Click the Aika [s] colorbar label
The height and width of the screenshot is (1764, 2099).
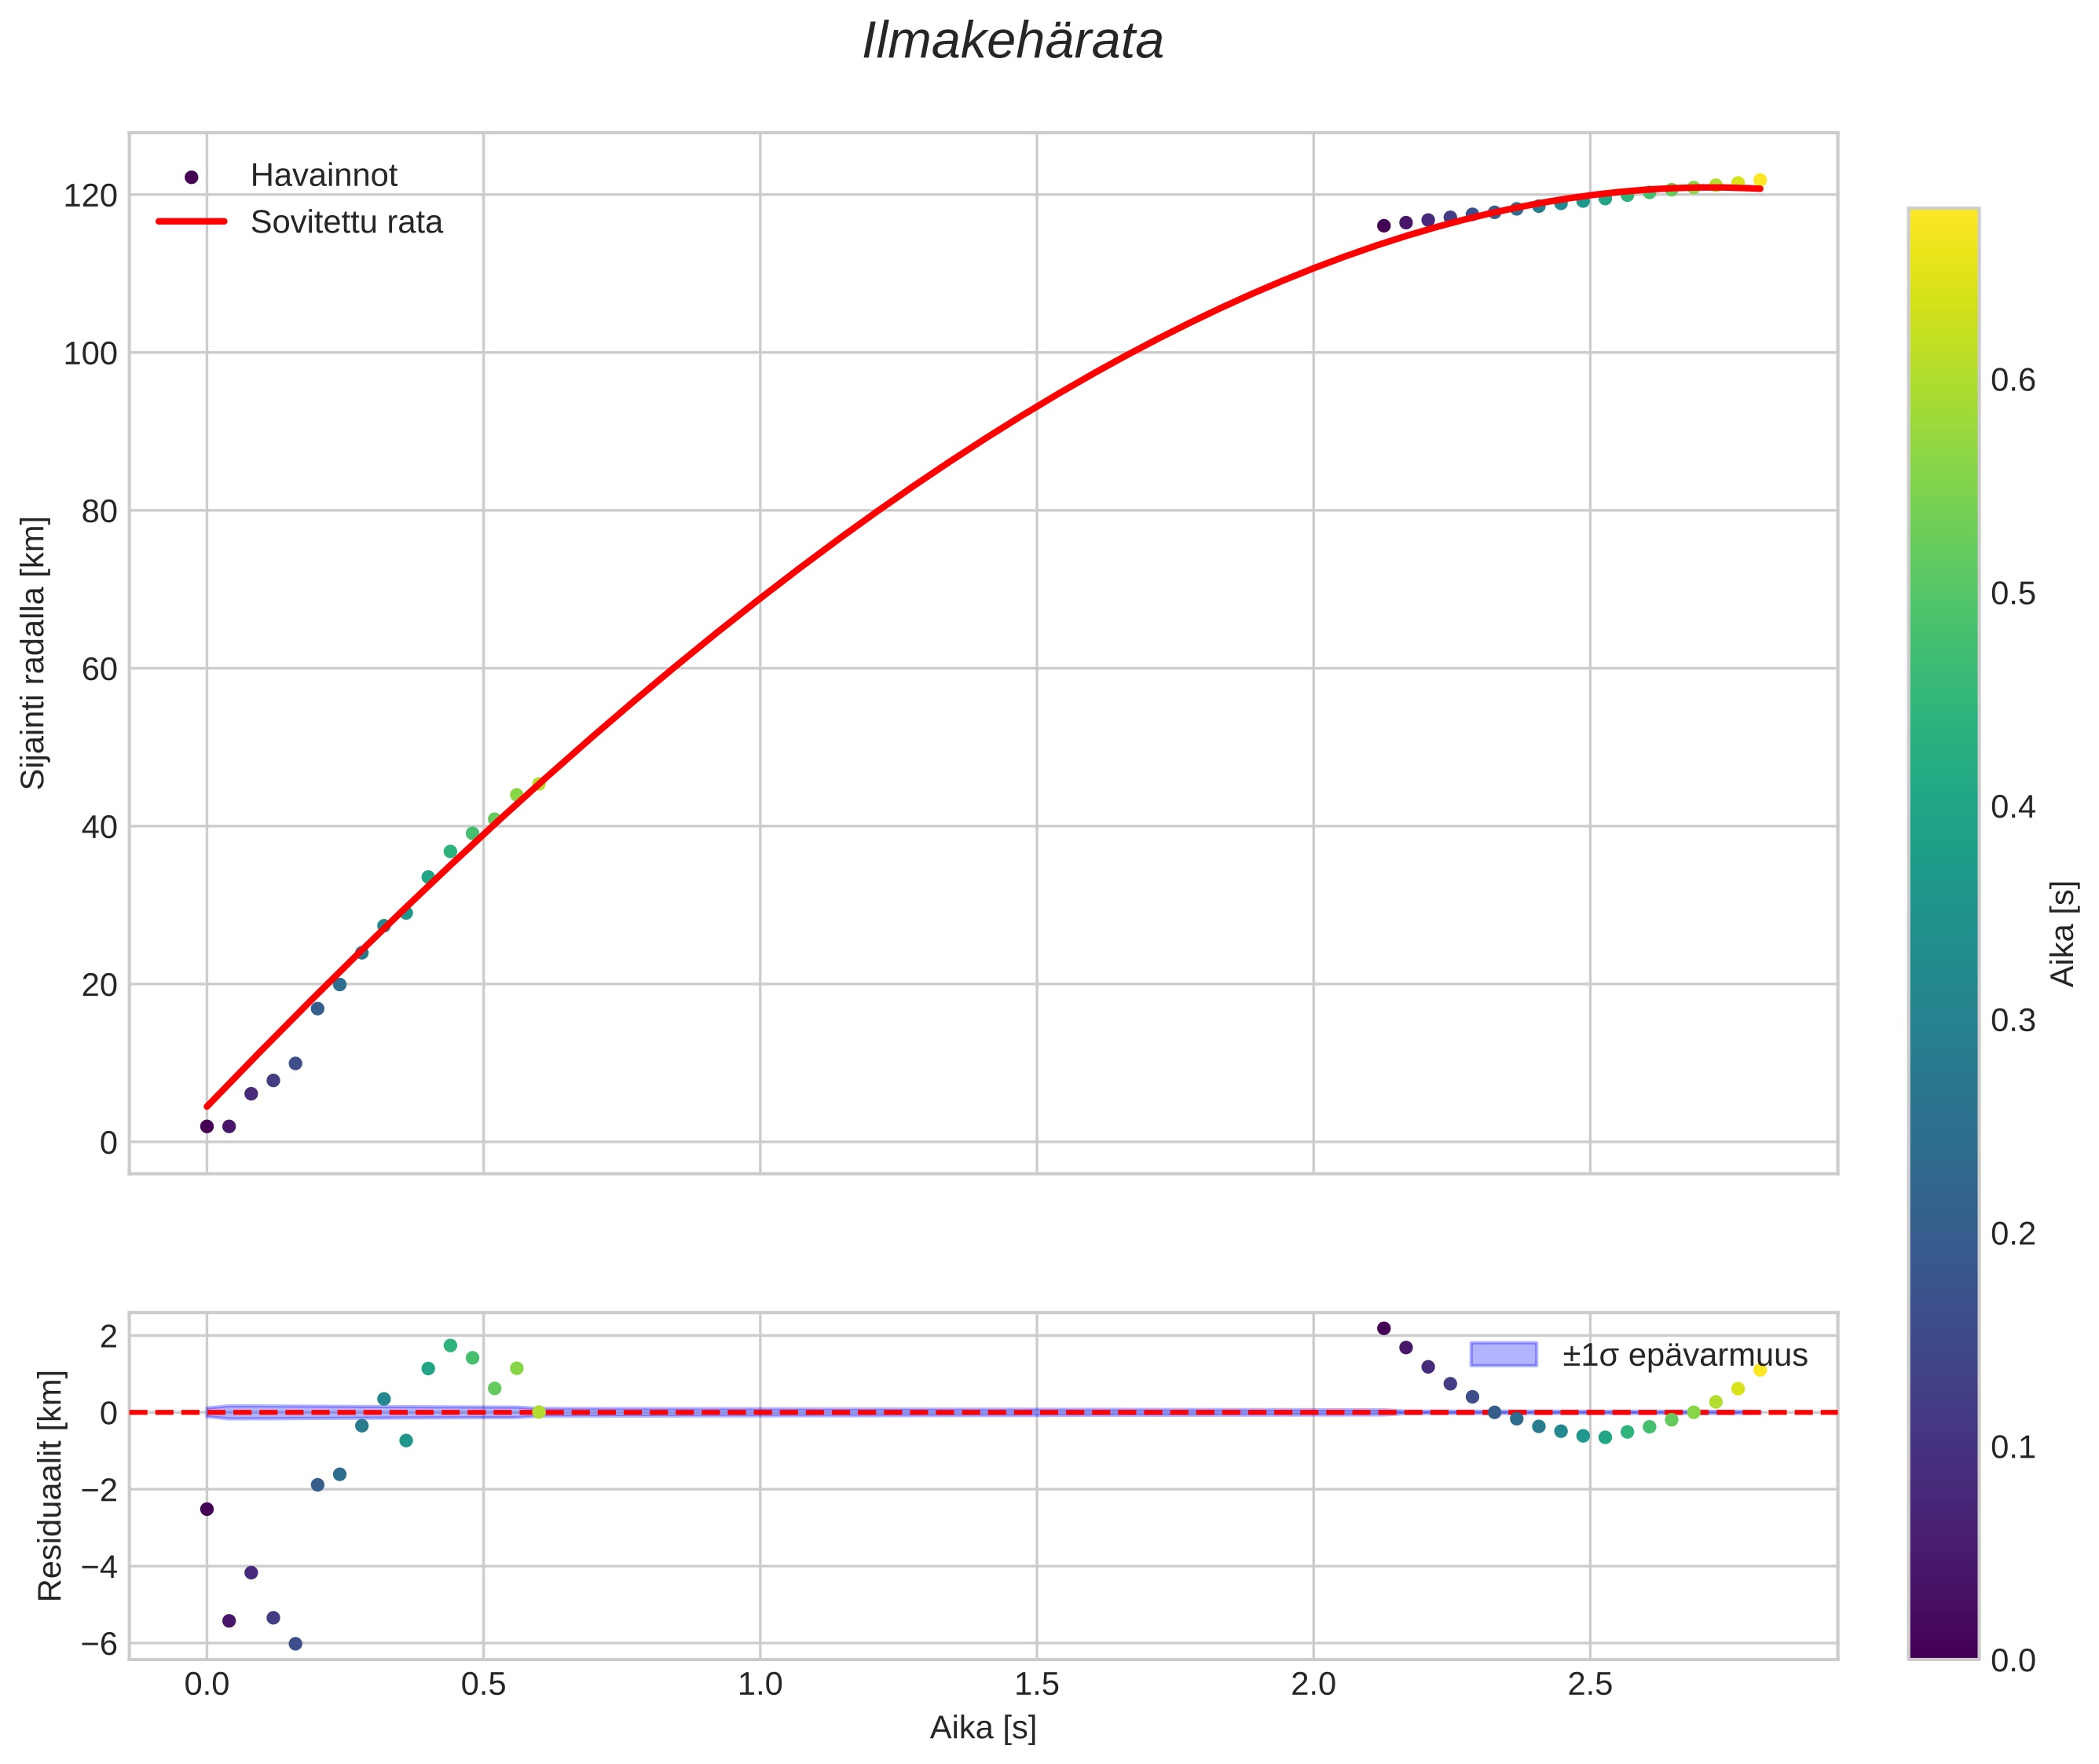click(x=2063, y=933)
